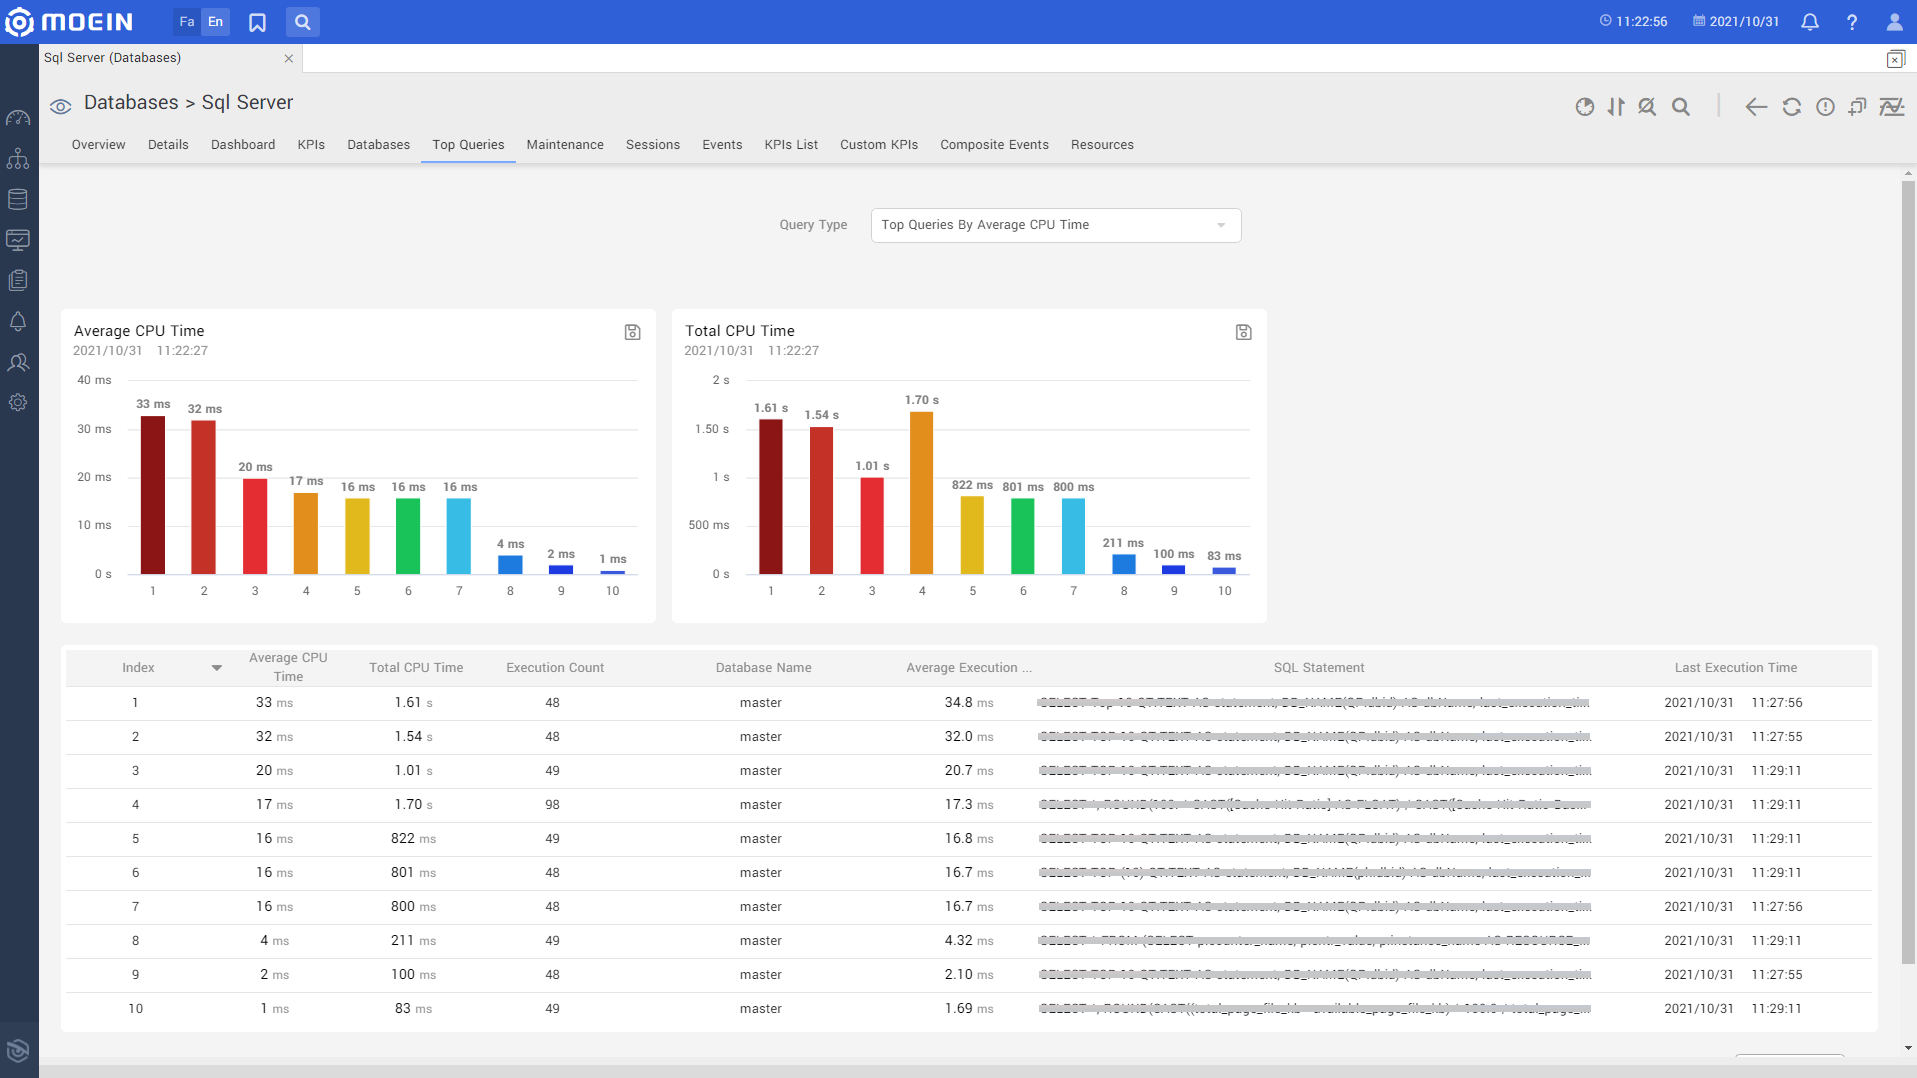Go back with the left arrow icon

coord(1756,107)
